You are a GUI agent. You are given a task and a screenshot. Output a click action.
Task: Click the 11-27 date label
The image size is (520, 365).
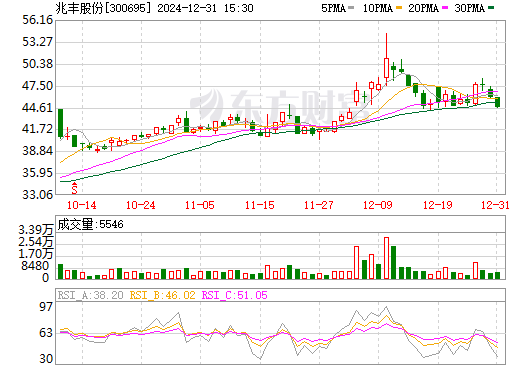point(319,205)
